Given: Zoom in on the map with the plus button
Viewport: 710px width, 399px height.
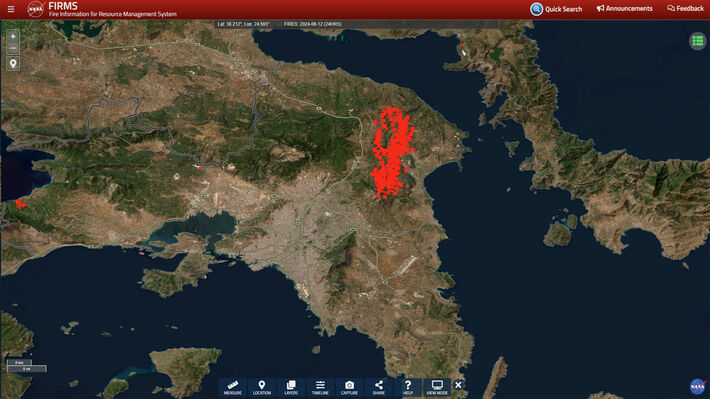Looking at the screenshot, I should click(13, 36).
